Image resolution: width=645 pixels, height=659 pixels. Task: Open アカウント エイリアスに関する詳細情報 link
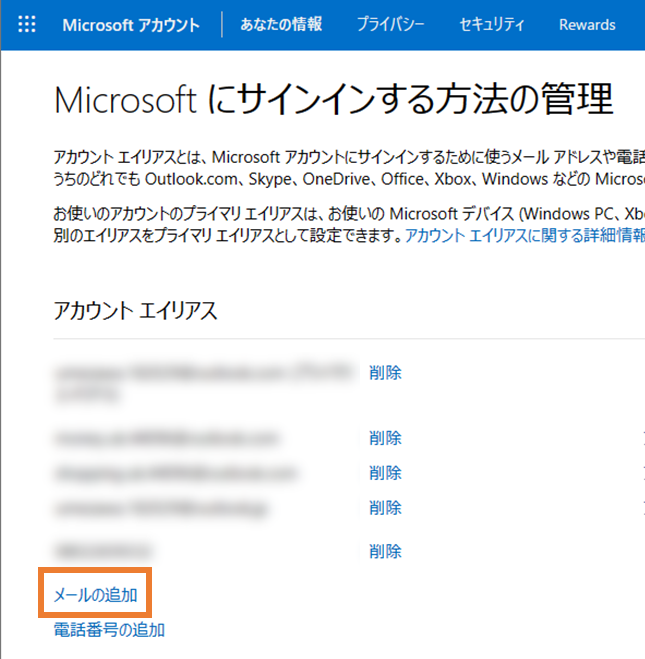525,235
